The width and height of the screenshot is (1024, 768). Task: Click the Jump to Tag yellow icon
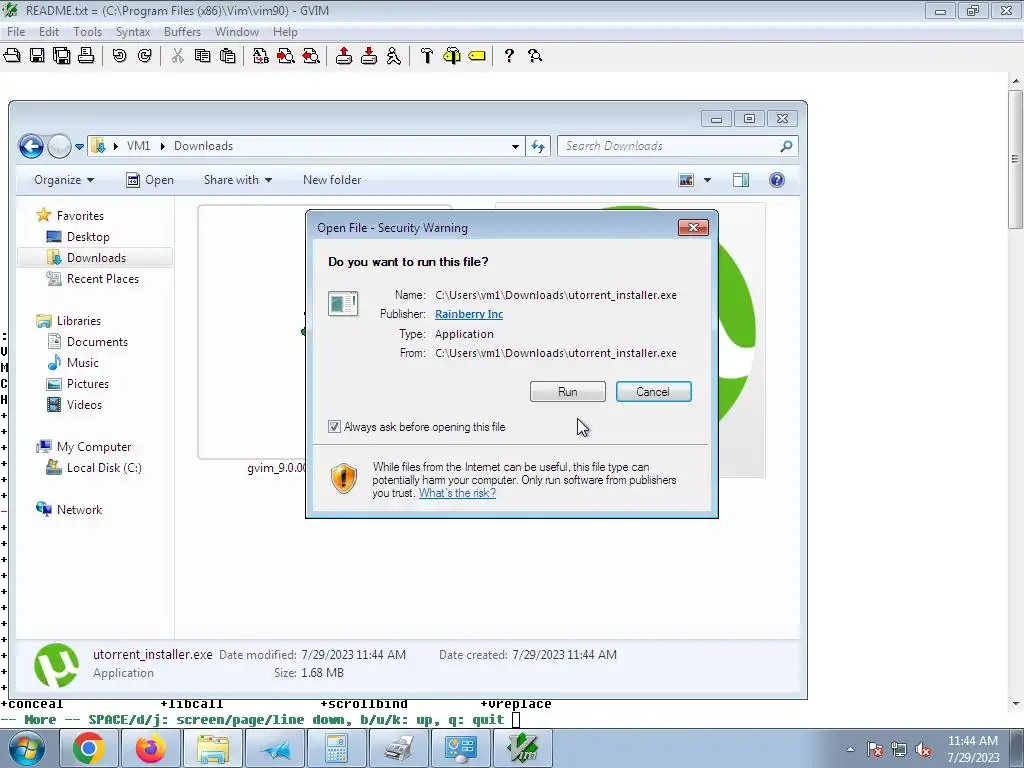coord(477,56)
